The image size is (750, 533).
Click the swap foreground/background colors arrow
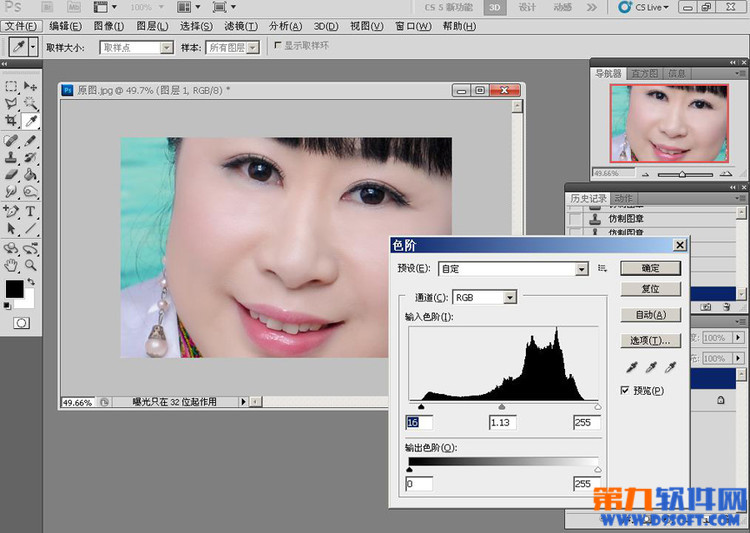click(x=31, y=282)
